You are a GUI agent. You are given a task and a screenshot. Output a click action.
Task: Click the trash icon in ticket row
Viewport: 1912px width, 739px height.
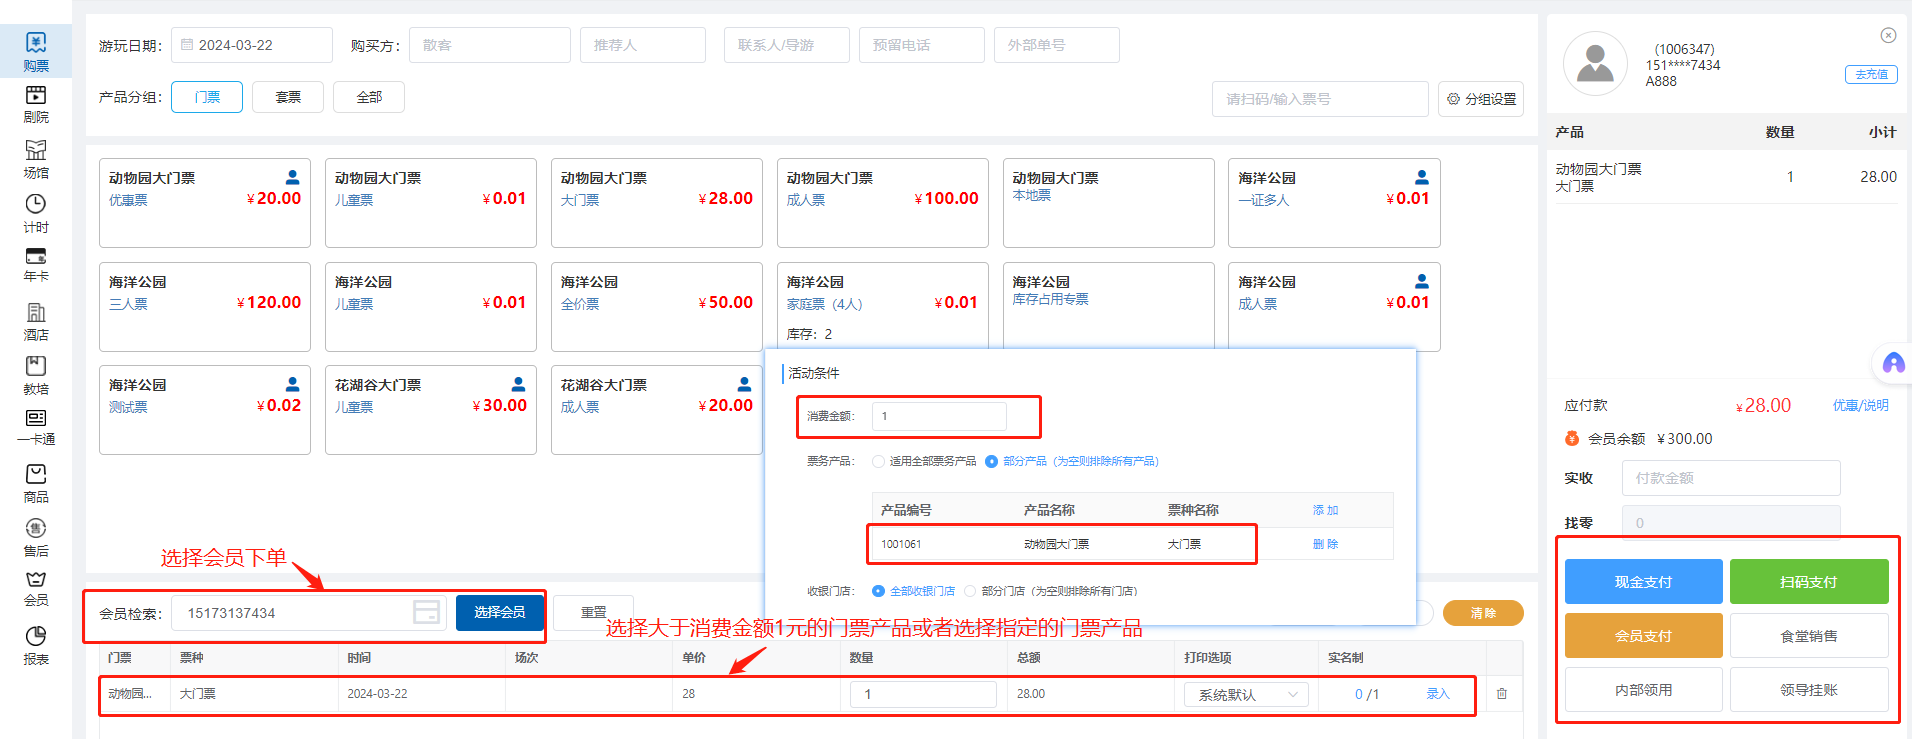(x=1501, y=694)
